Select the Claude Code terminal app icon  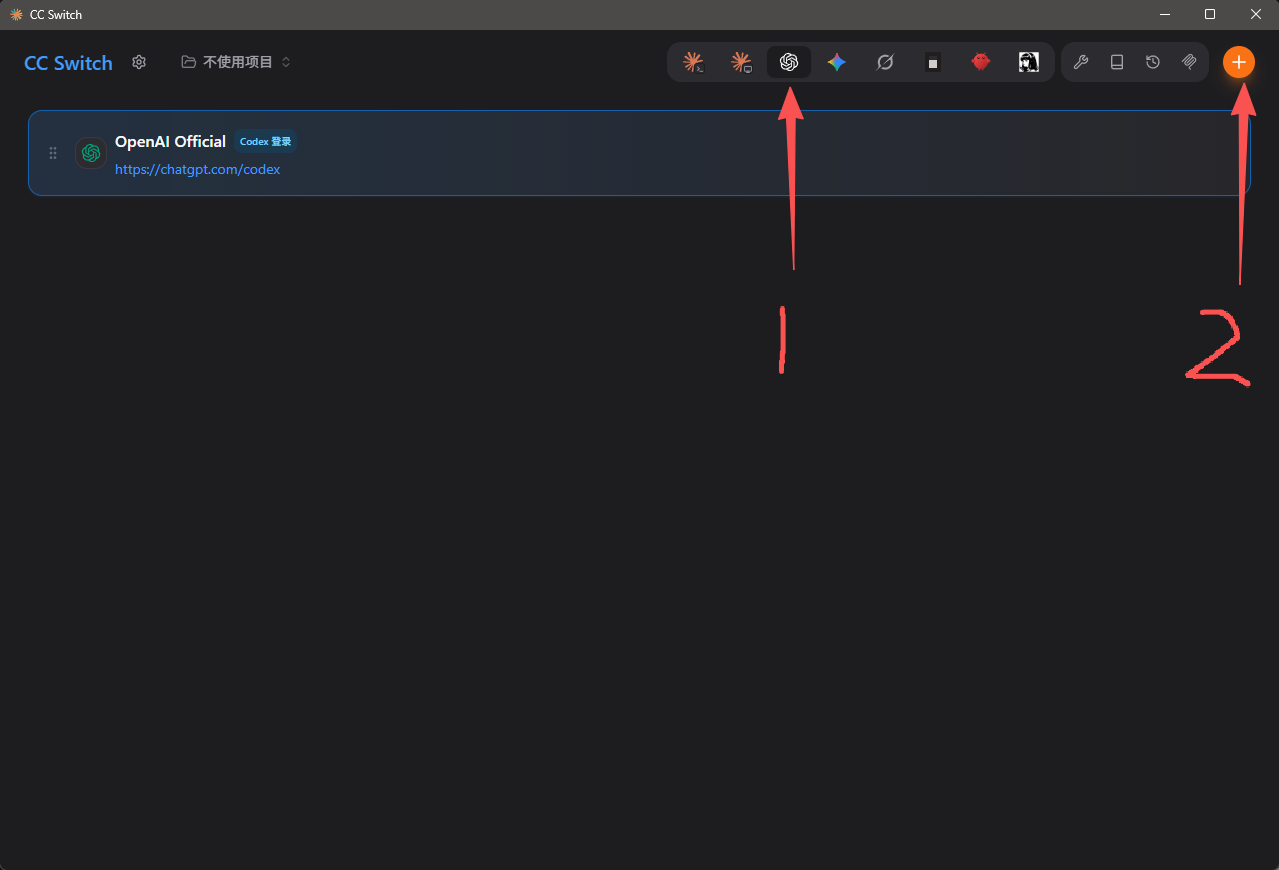coord(693,62)
